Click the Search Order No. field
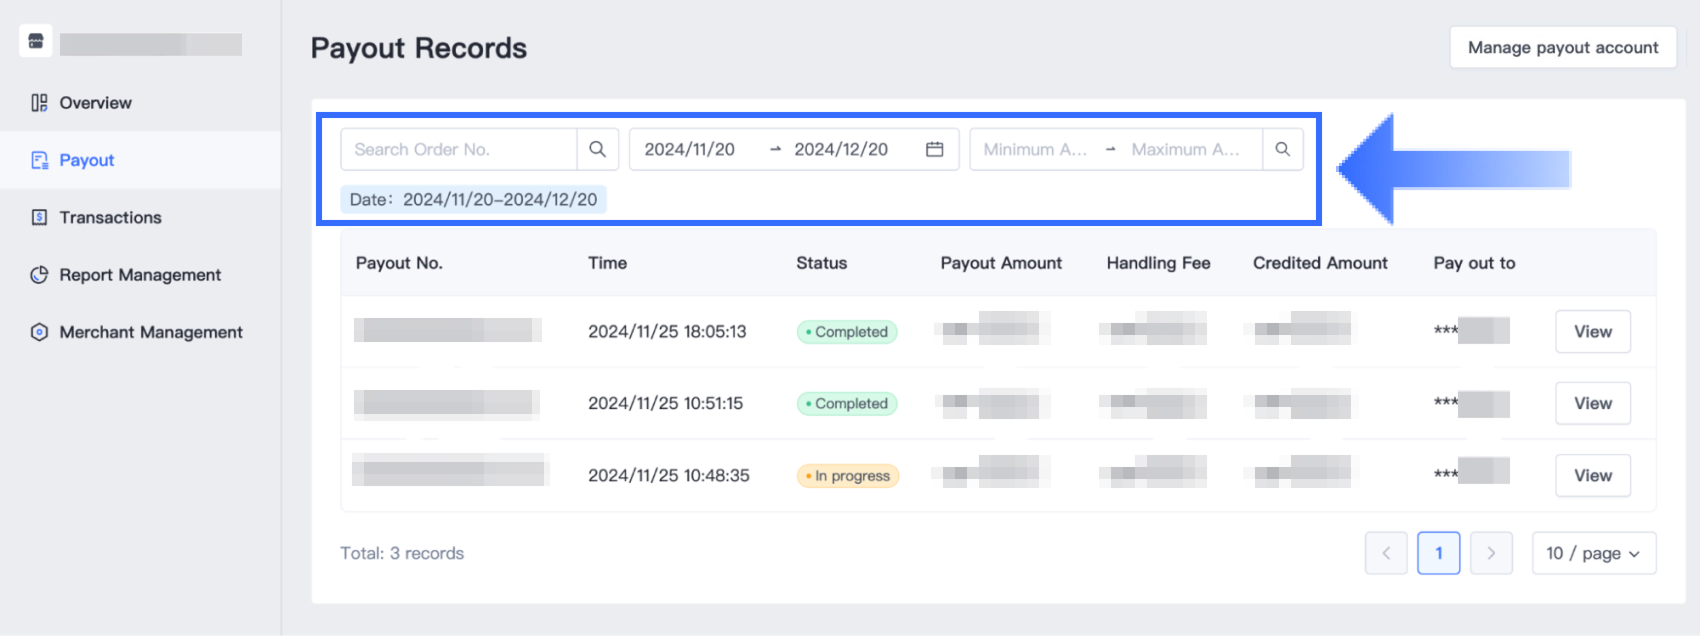 (459, 149)
